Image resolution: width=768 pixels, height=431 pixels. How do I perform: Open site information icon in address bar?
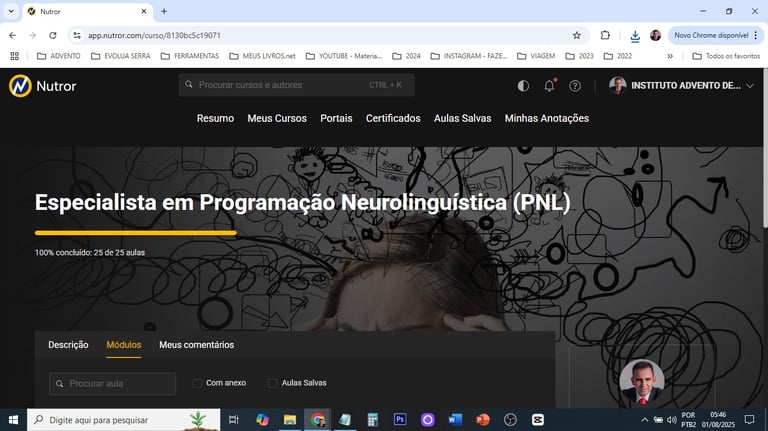click(77, 35)
